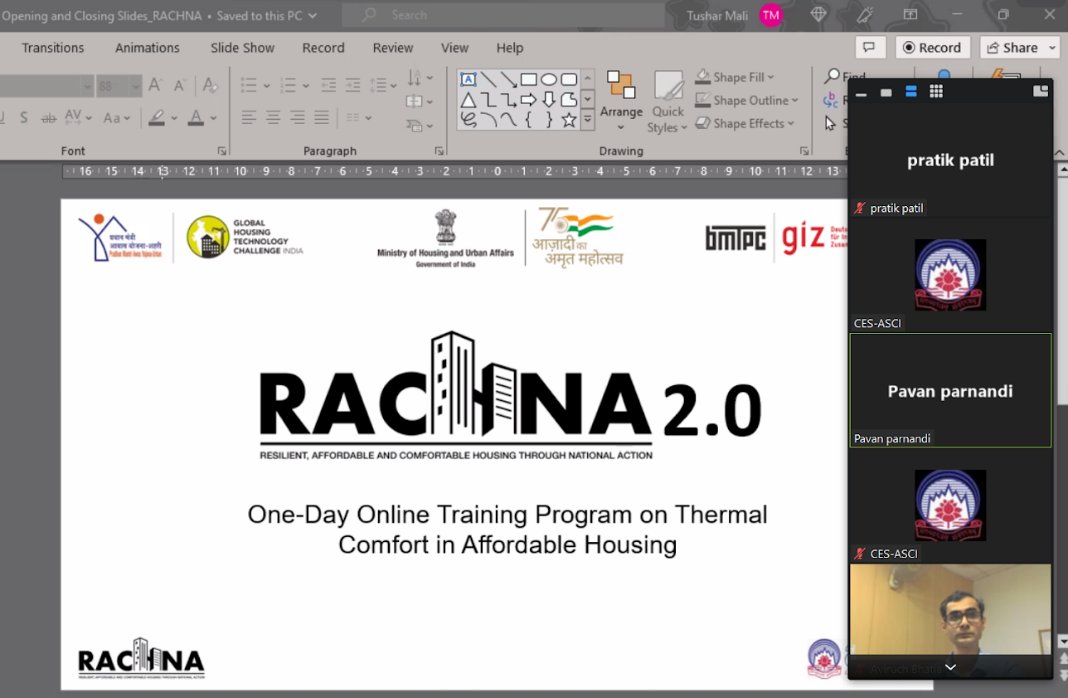Image resolution: width=1068 pixels, height=698 pixels.
Task: Show more participants with down chevron
Action: click(x=950, y=667)
